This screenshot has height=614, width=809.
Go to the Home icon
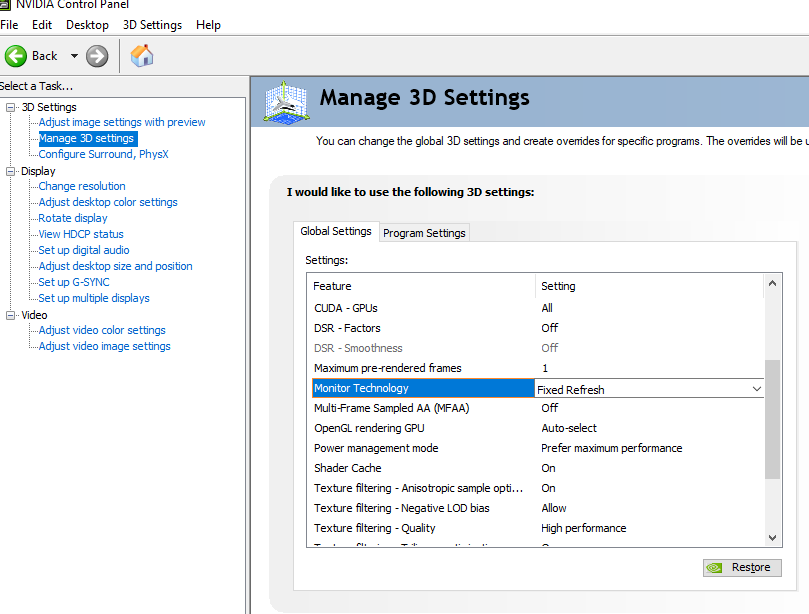pyautogui.click(x=142, y=56)
